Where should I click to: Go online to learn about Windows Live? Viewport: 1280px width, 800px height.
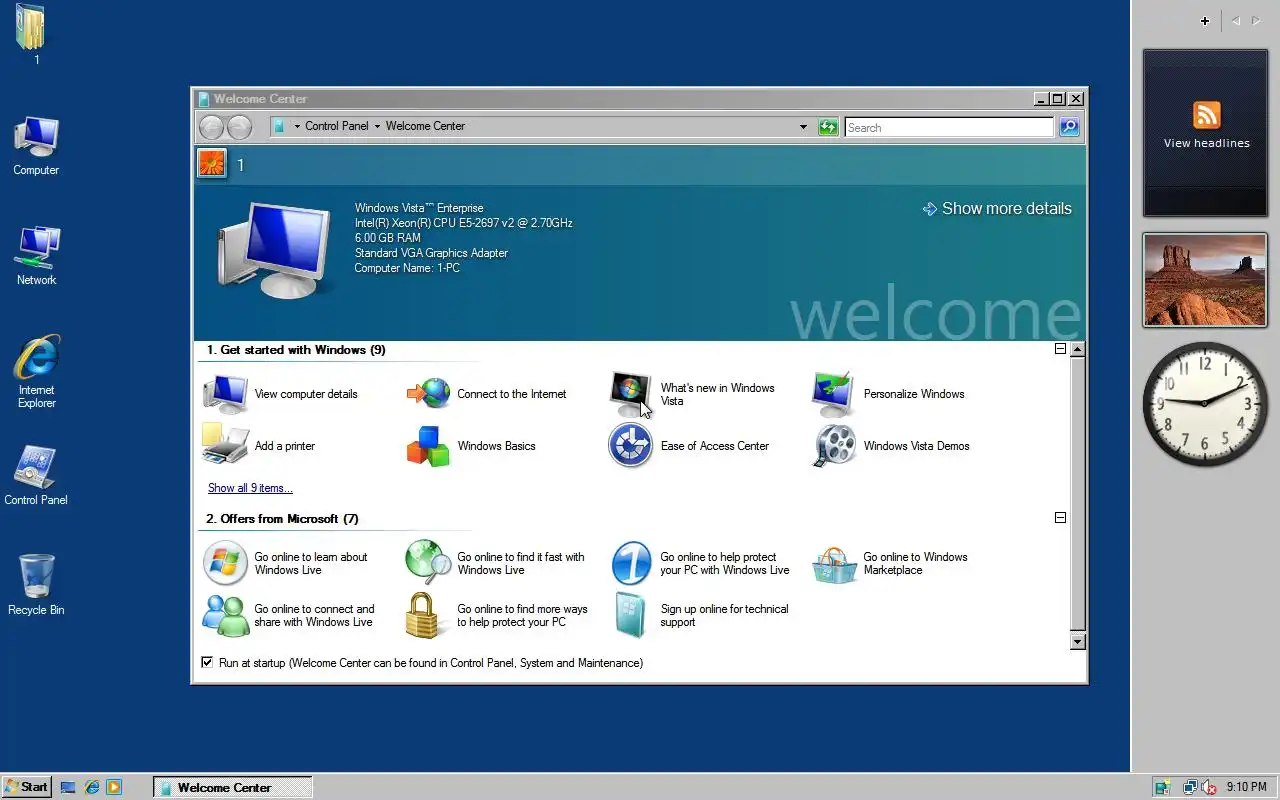pos(285,563)
